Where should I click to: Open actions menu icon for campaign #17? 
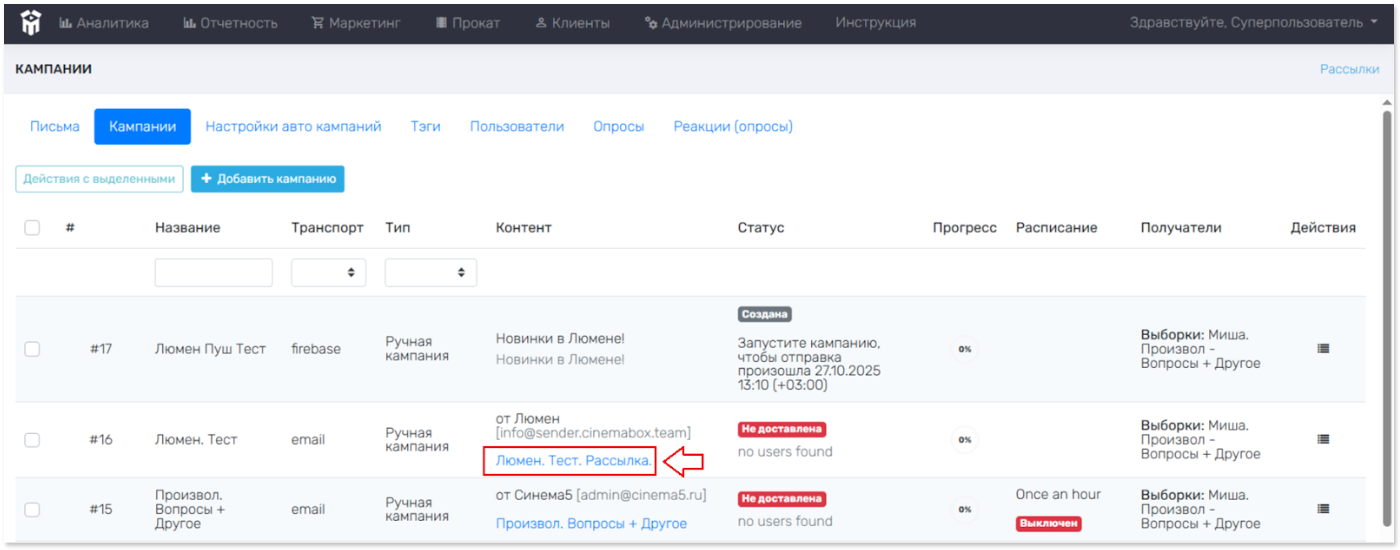pyautogui.click(x=1323, y=349)
